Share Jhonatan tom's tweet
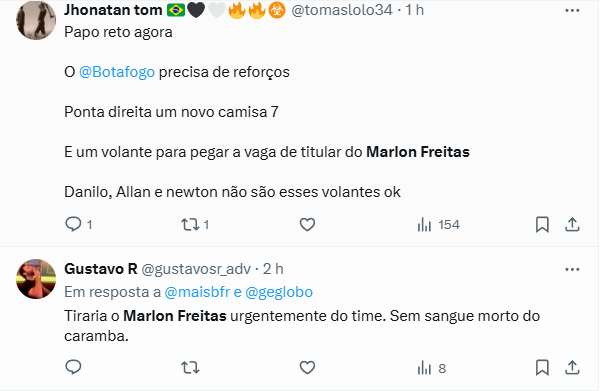This screenshot has width=609, height=391. coord(572,224)
